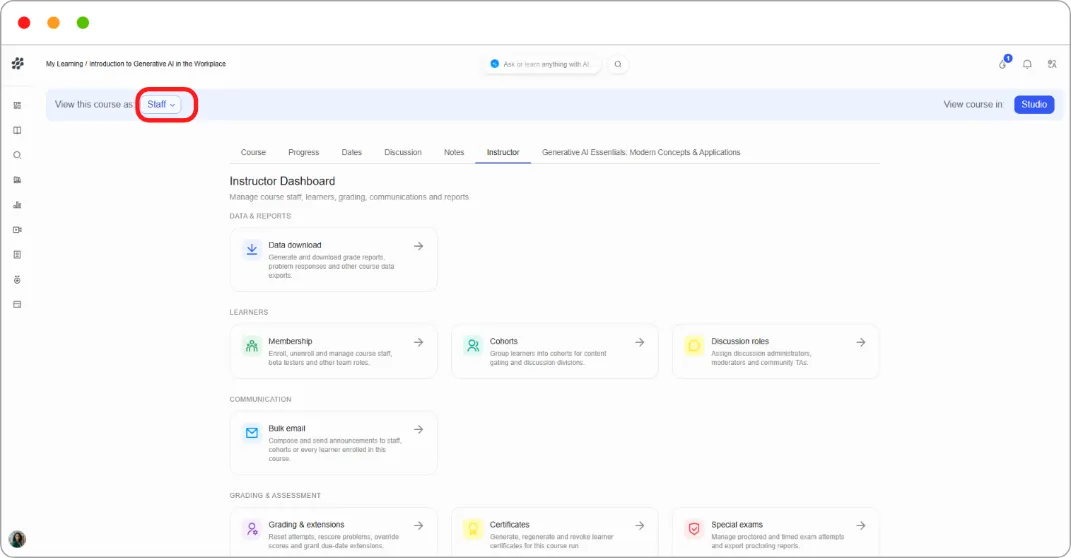1071x558 pixels.
Task: Click the arrow on Grading & extensions card
Action: coord(419,526)
